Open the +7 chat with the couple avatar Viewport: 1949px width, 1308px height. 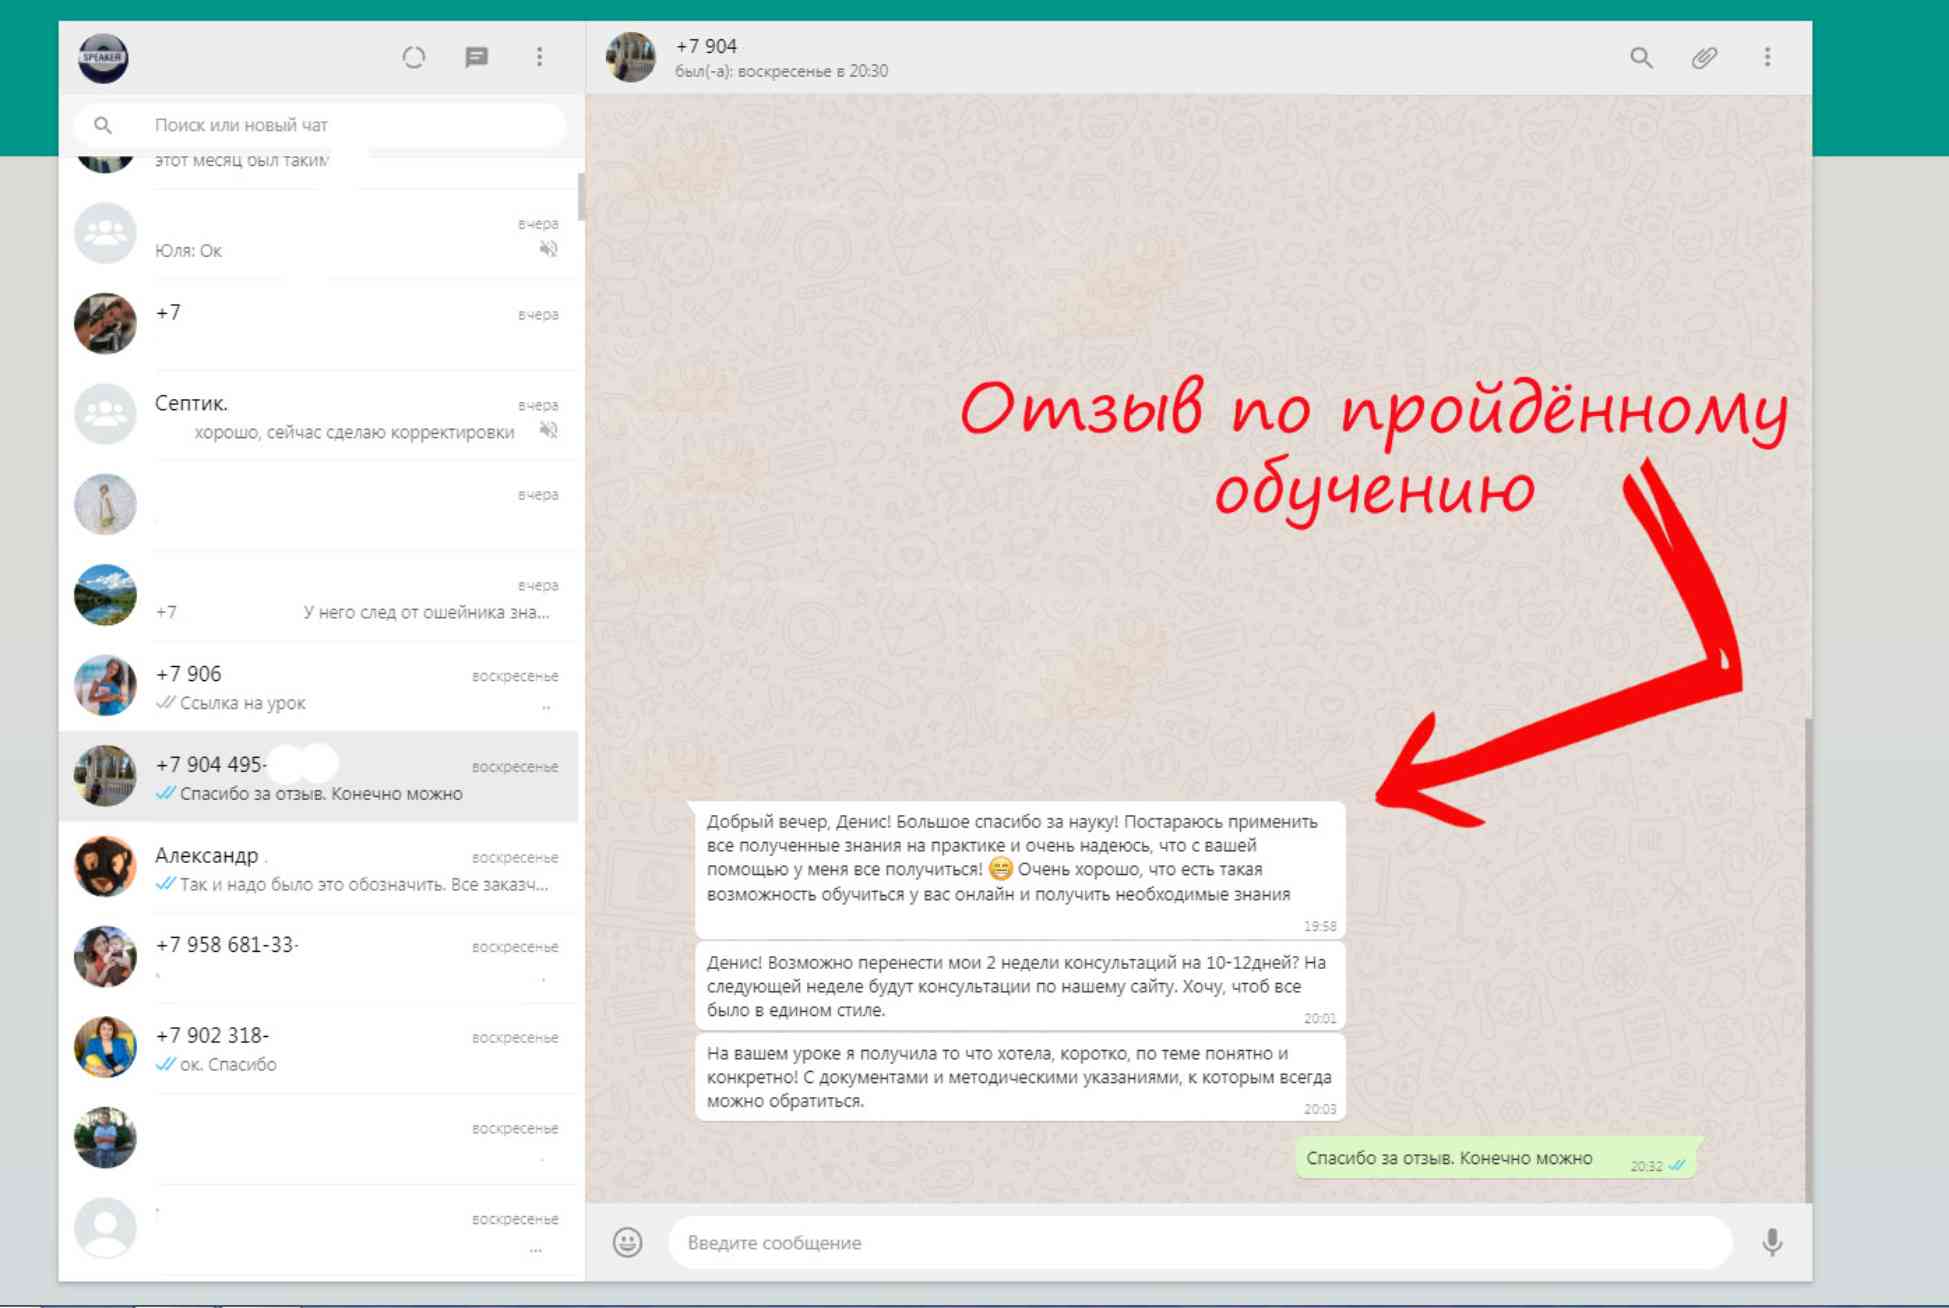pos(320,324)
